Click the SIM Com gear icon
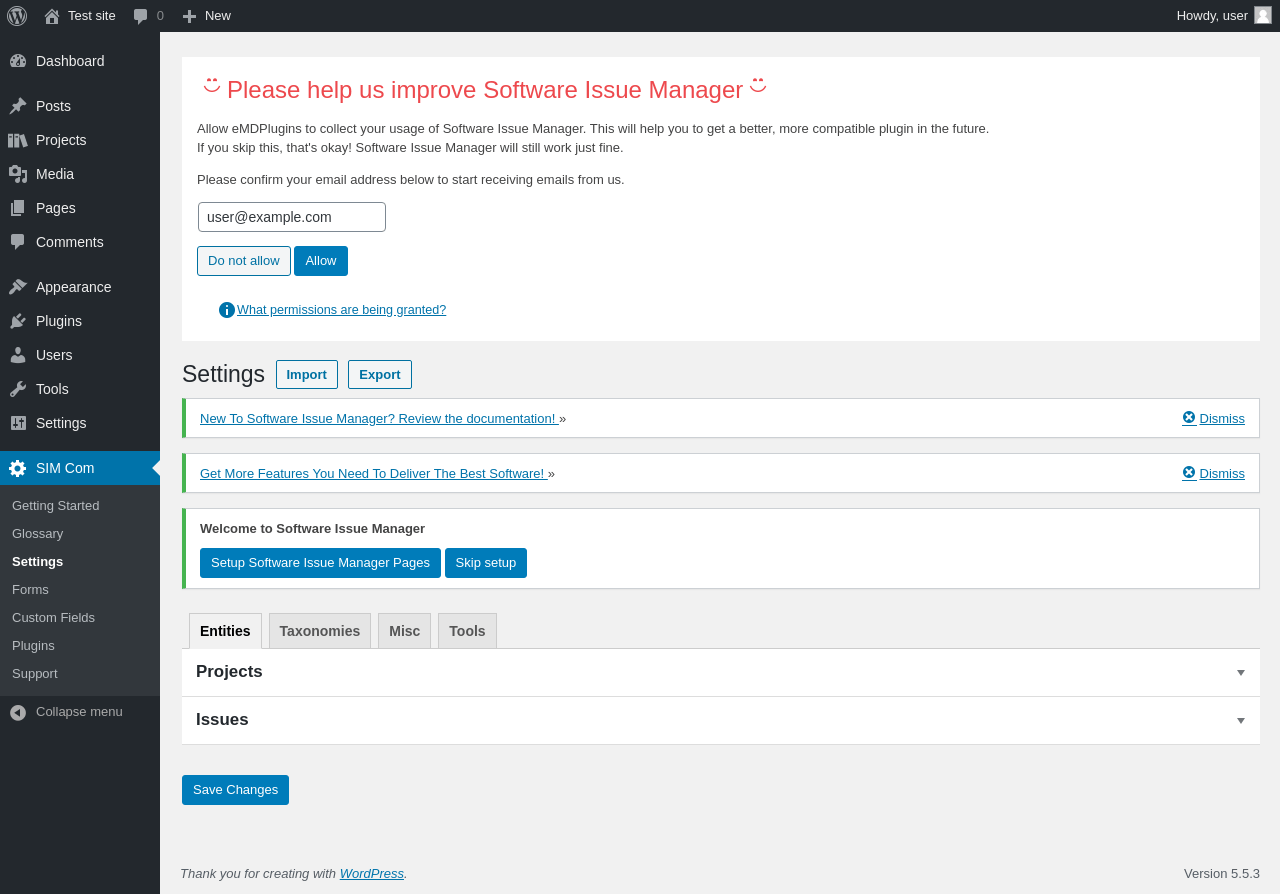1280x894 pixels. tap(18, 468)
